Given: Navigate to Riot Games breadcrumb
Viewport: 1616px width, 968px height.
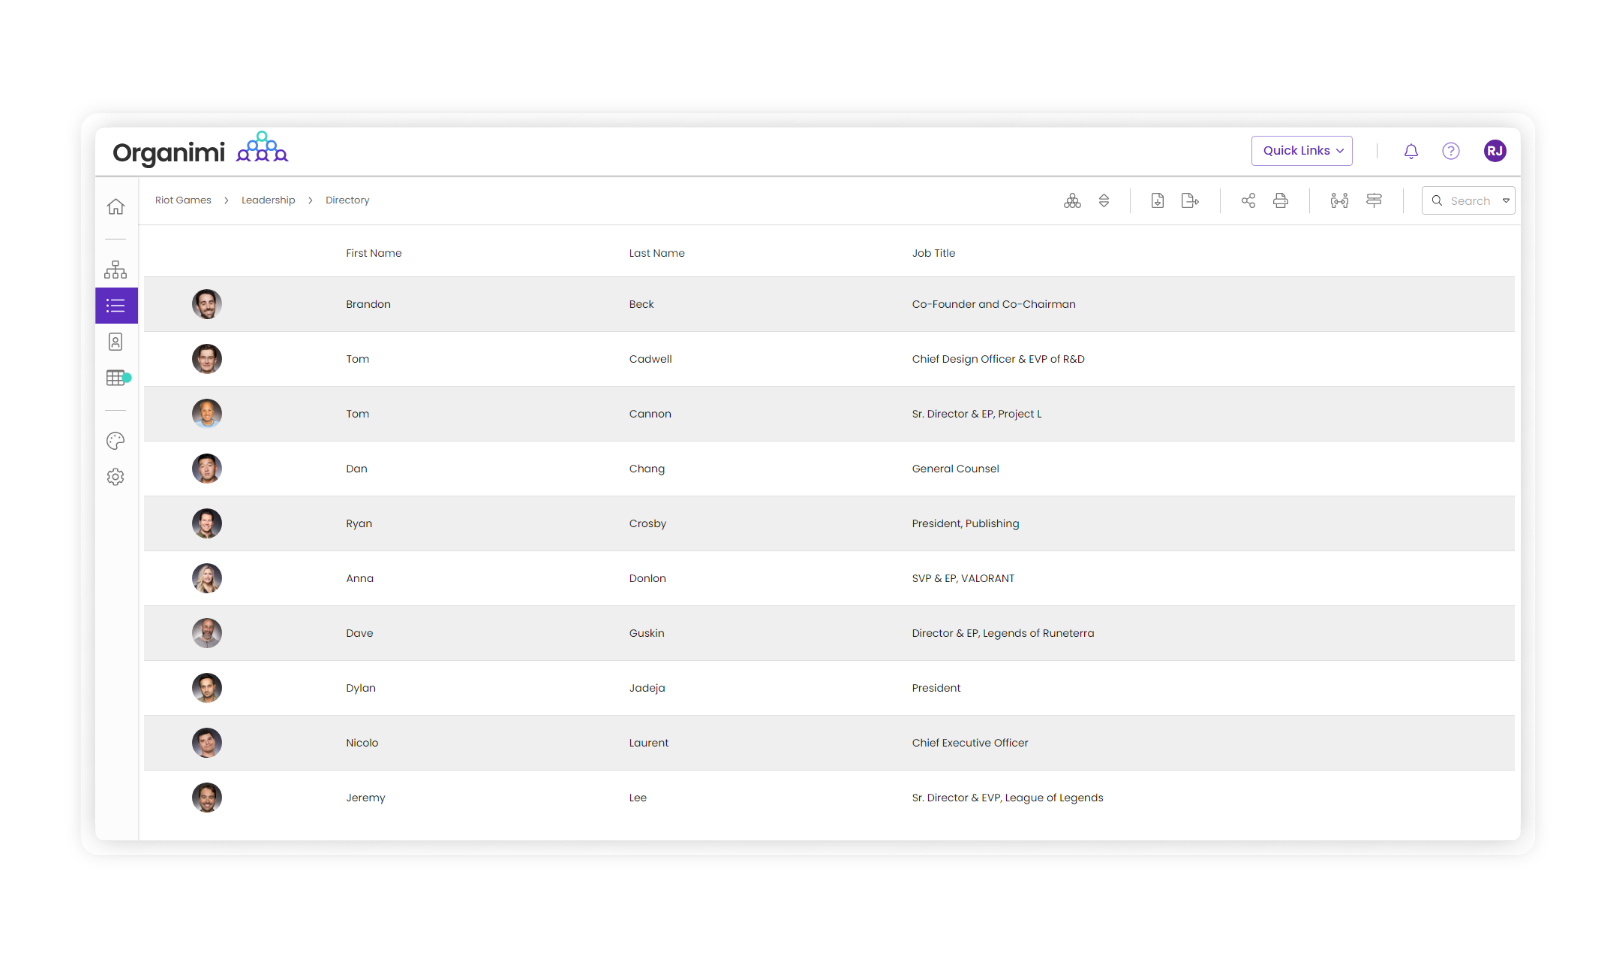Looking at the screenshot, I should tap(183, 200).
